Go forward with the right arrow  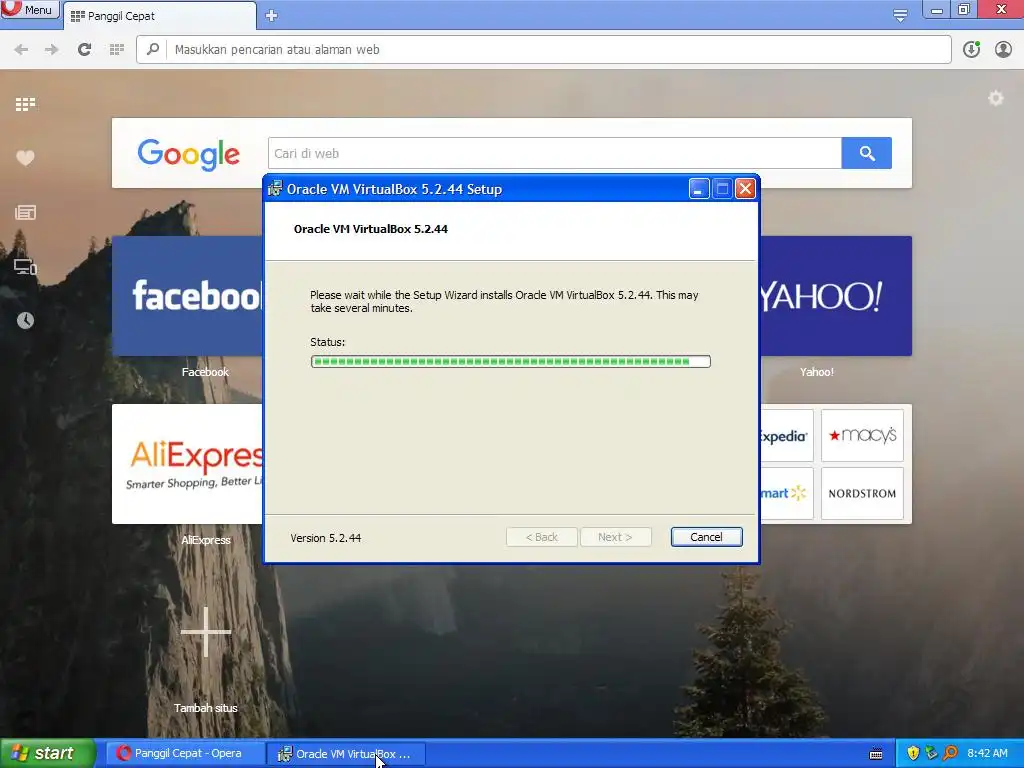52,50
